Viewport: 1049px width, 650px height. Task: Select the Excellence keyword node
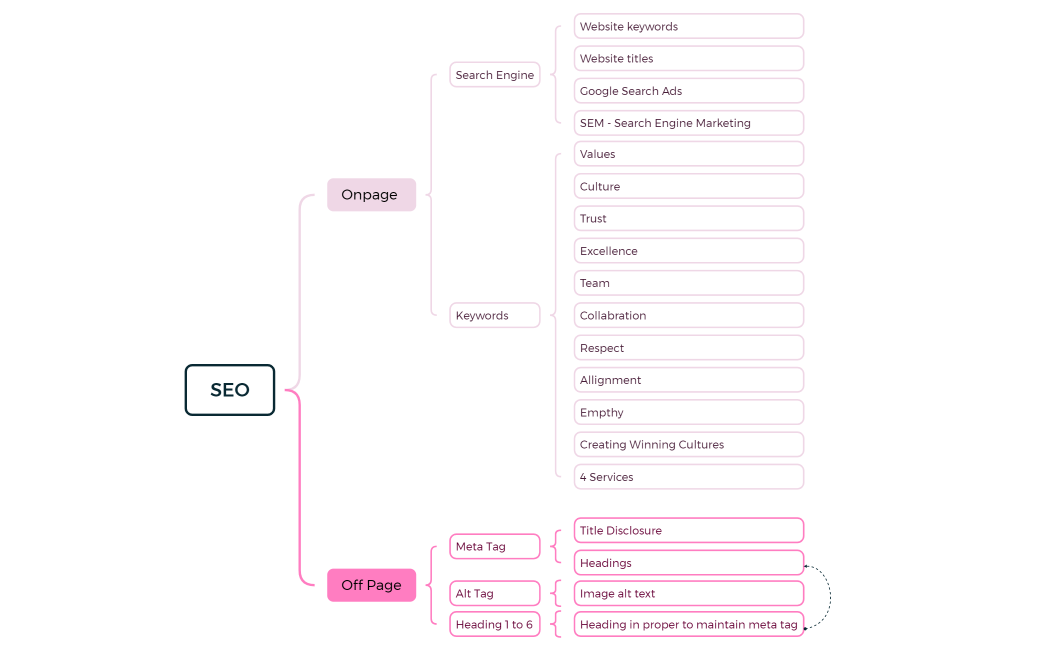688,251
